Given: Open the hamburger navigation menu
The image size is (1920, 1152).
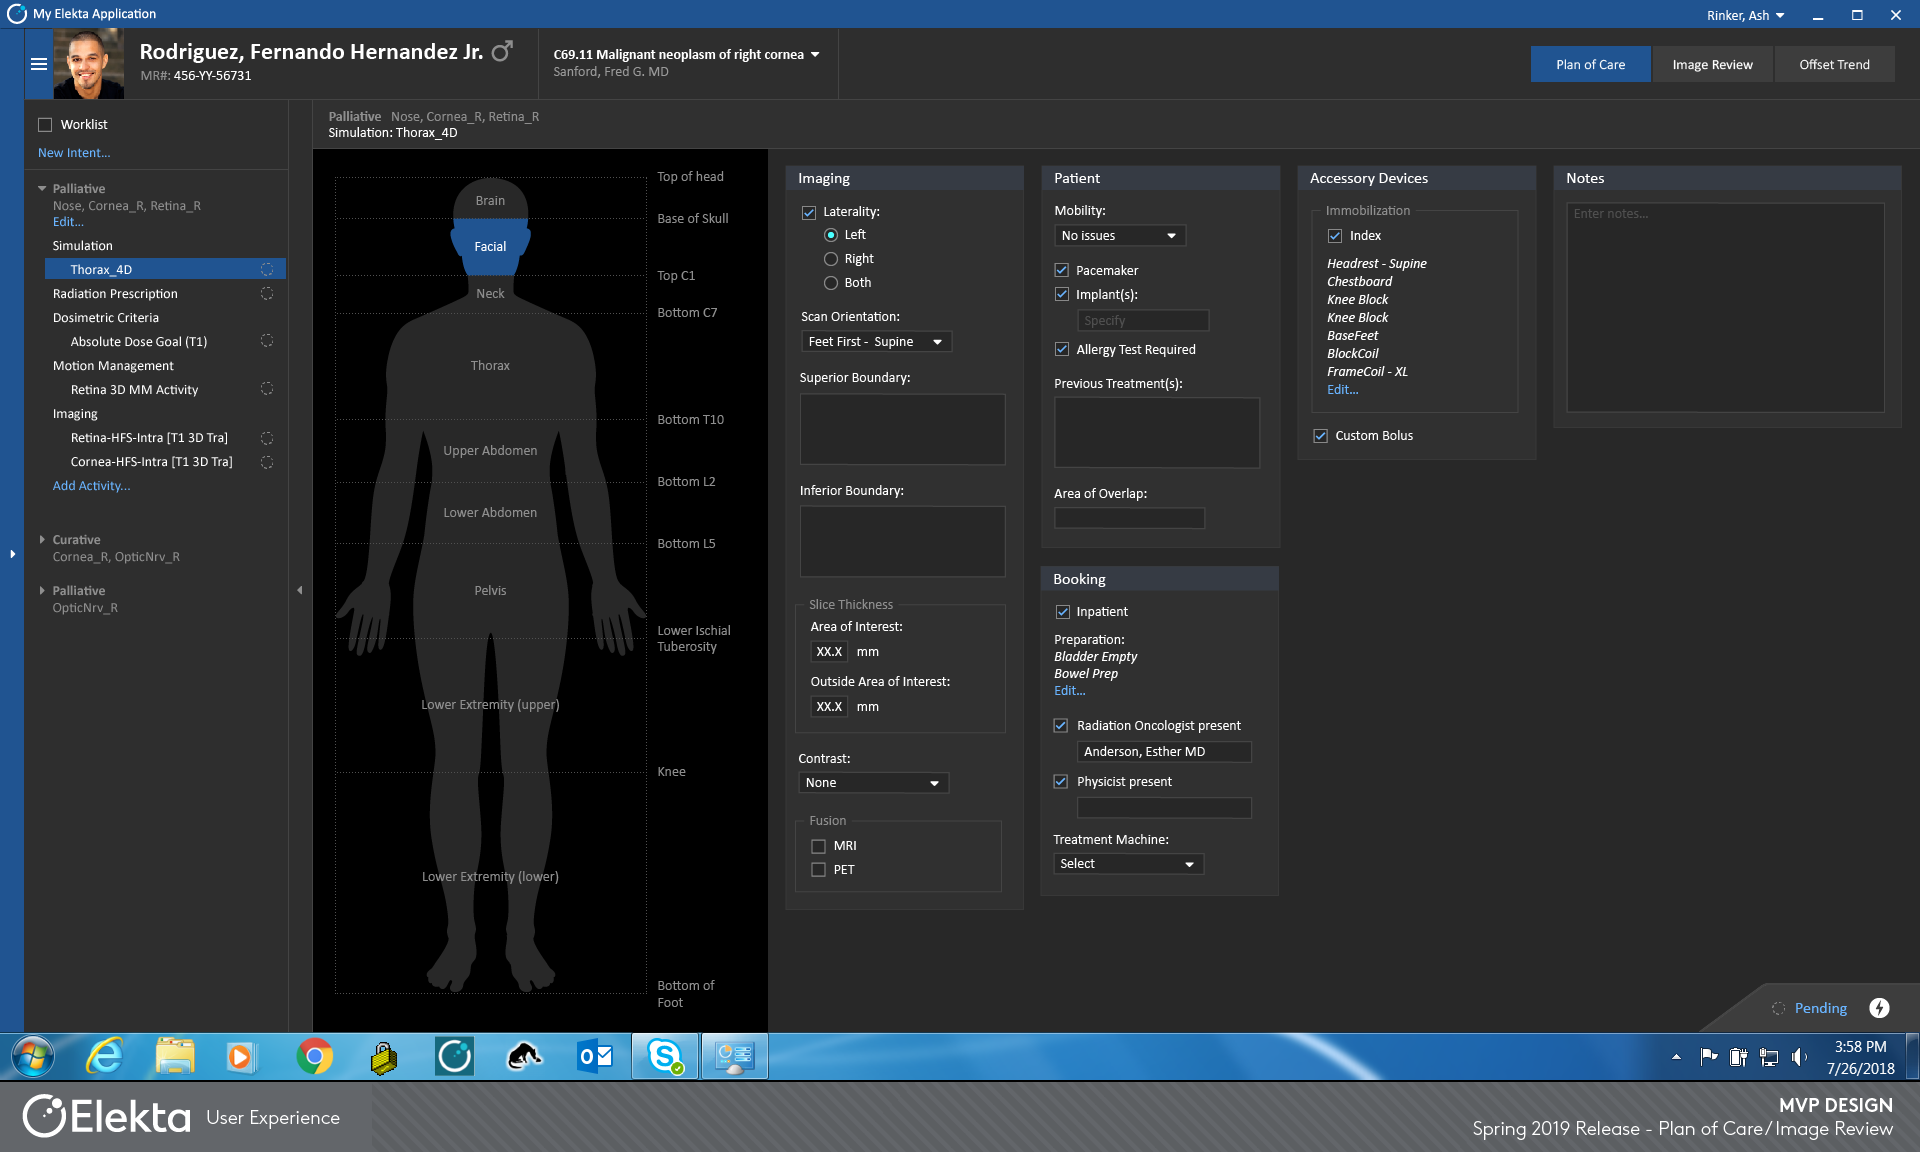Looking at the screenshot, I should click(x=39, y=63).
